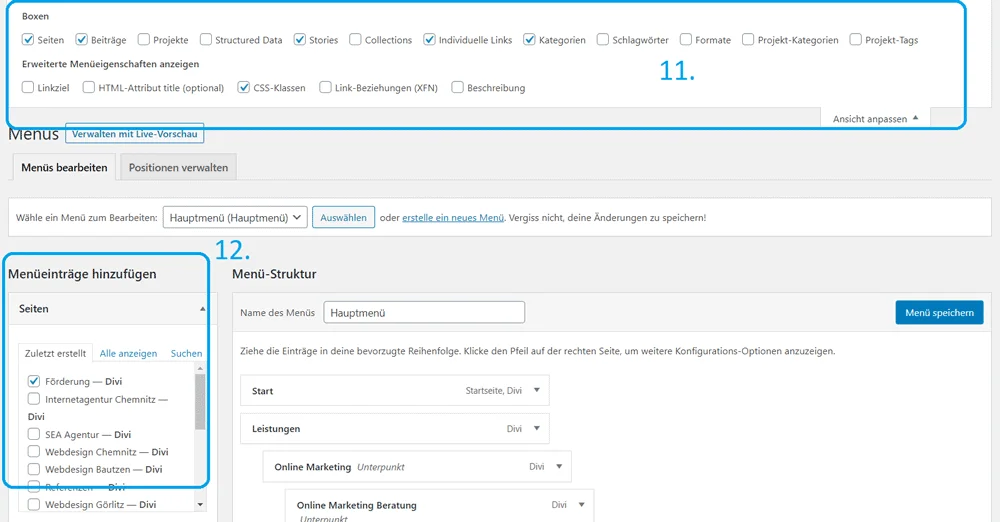Collapse the Ansicht anpassen panel
1000x522 pixels.
pos(875,119)
